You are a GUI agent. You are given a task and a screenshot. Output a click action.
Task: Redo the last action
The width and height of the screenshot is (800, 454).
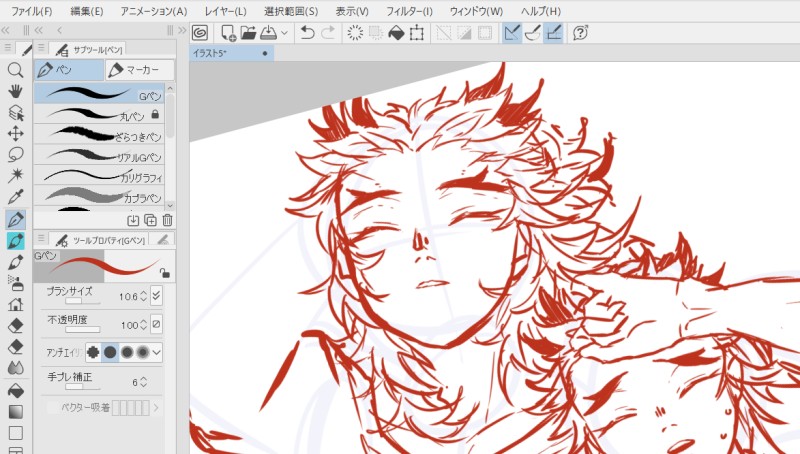(328, 33)
